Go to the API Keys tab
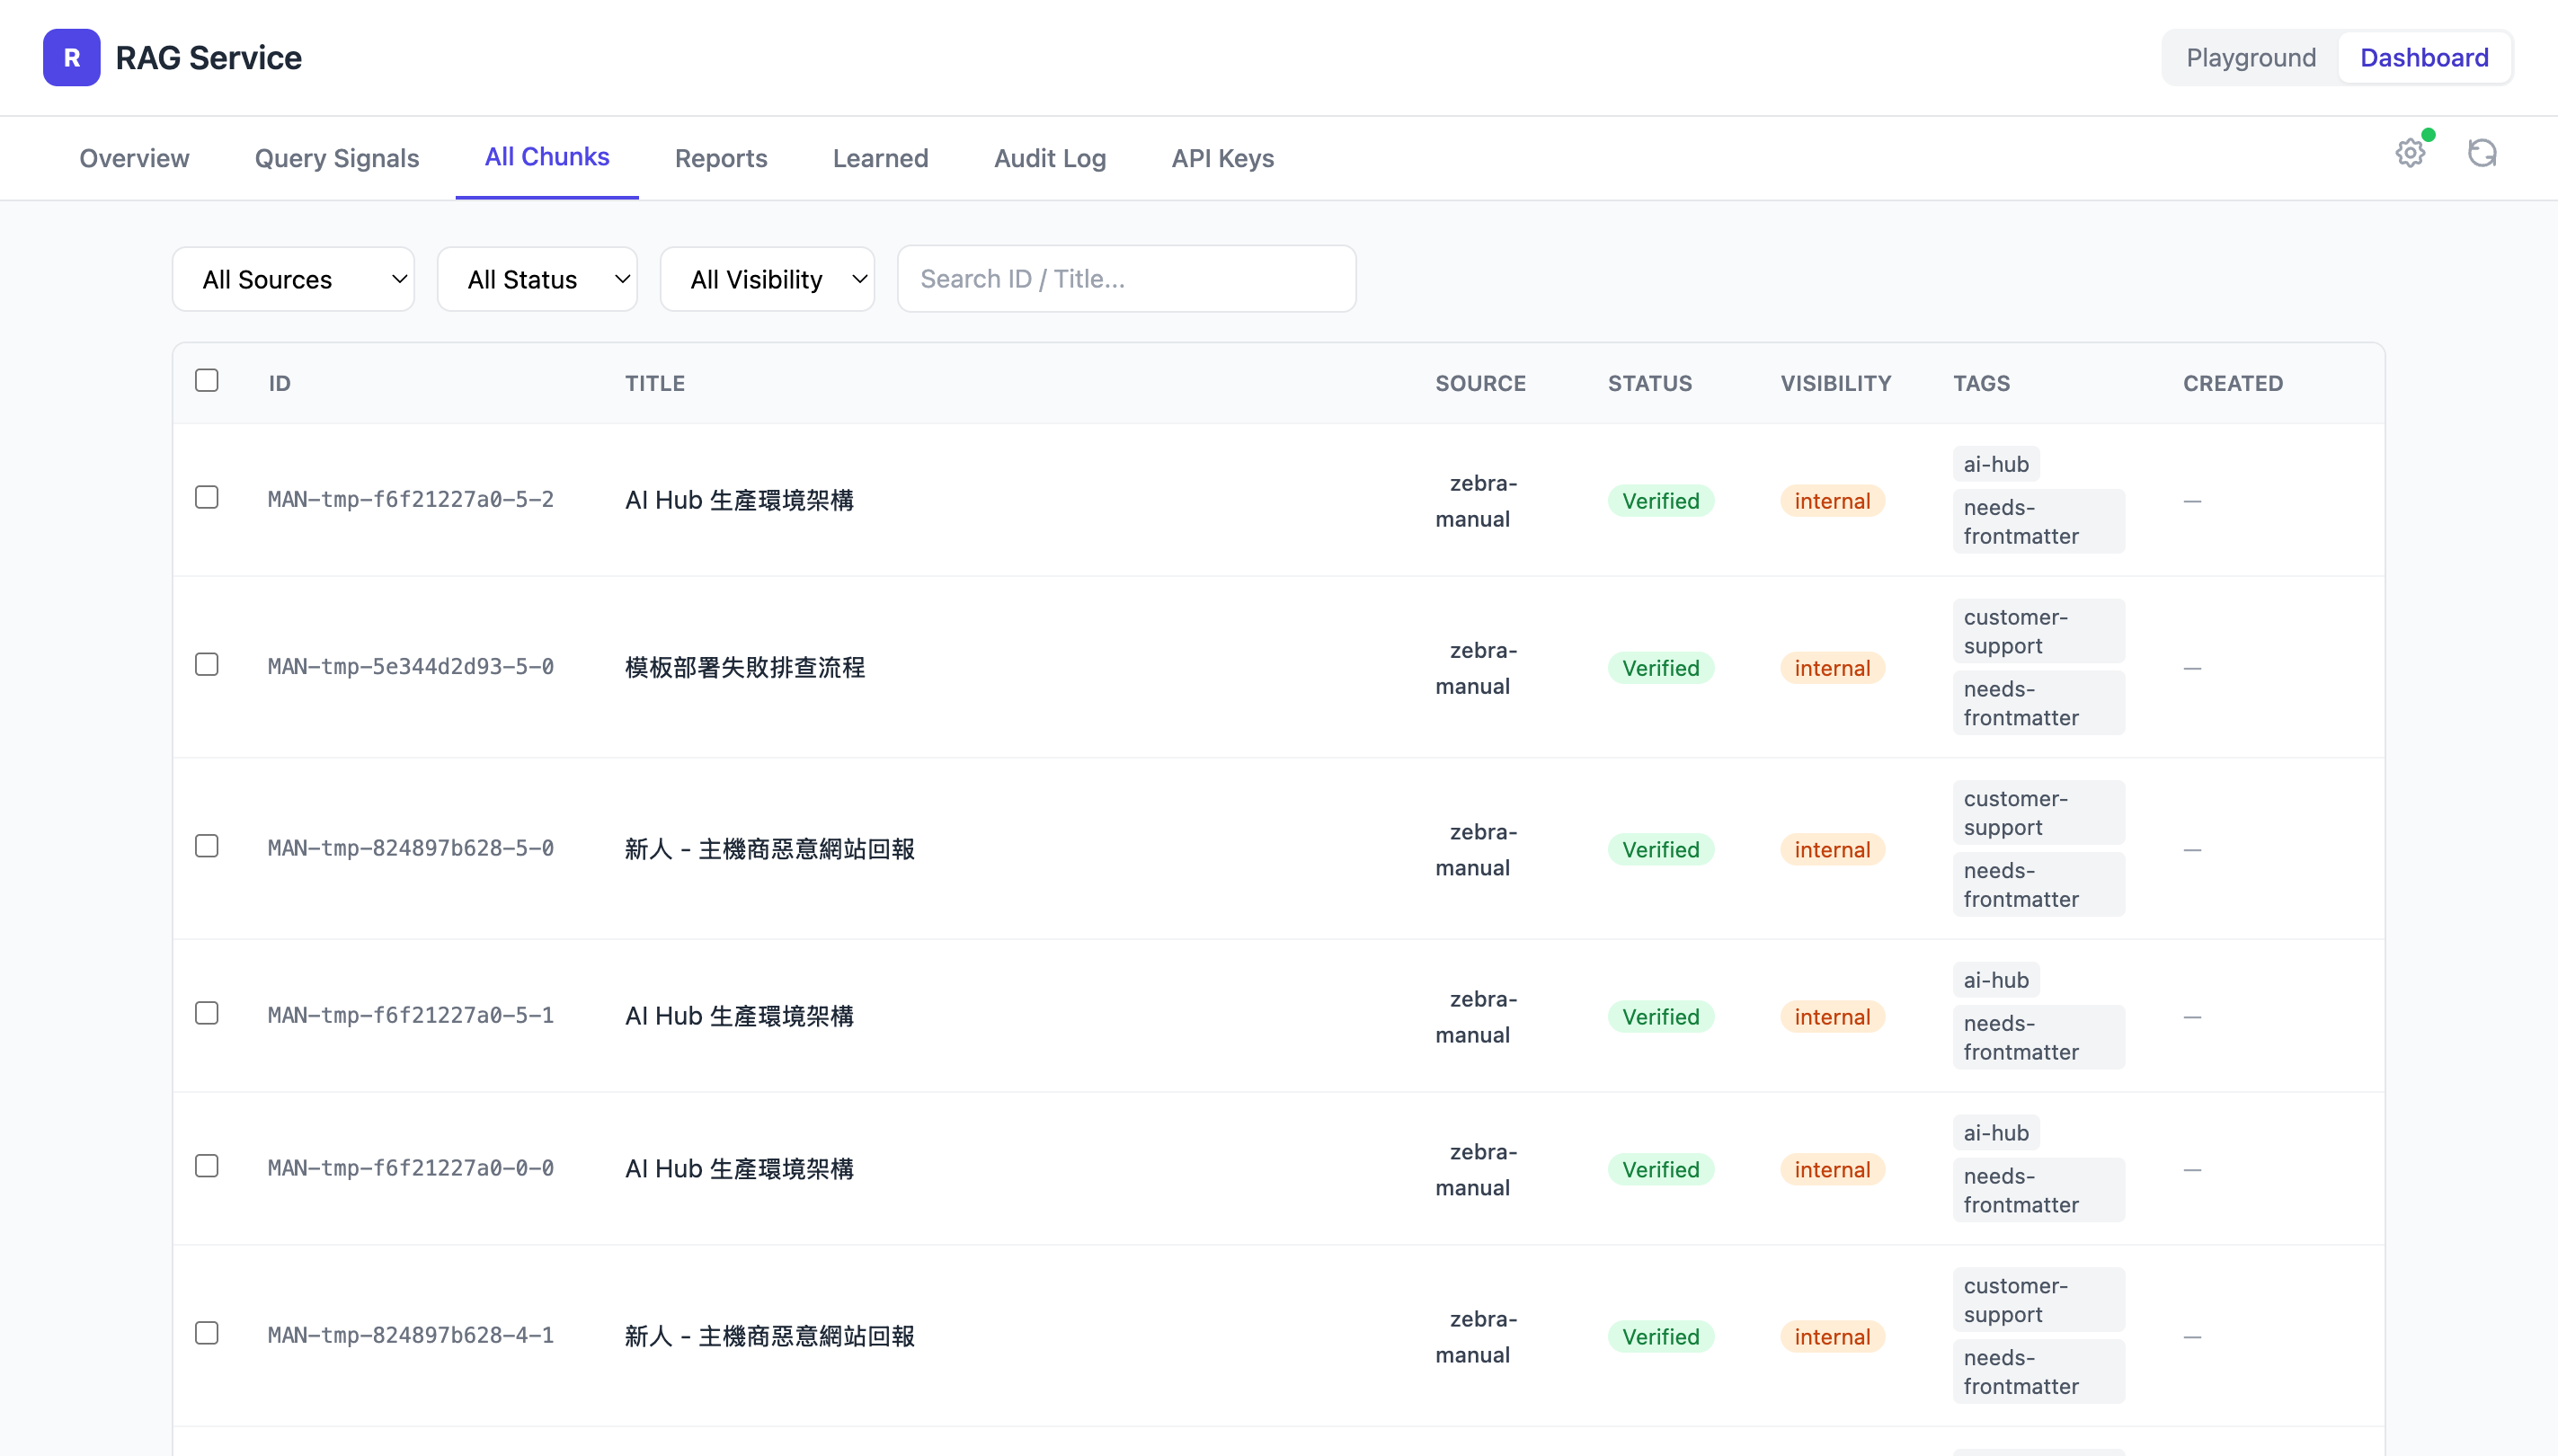This screenshot has width=2558, height=1456. point(1222,158)
